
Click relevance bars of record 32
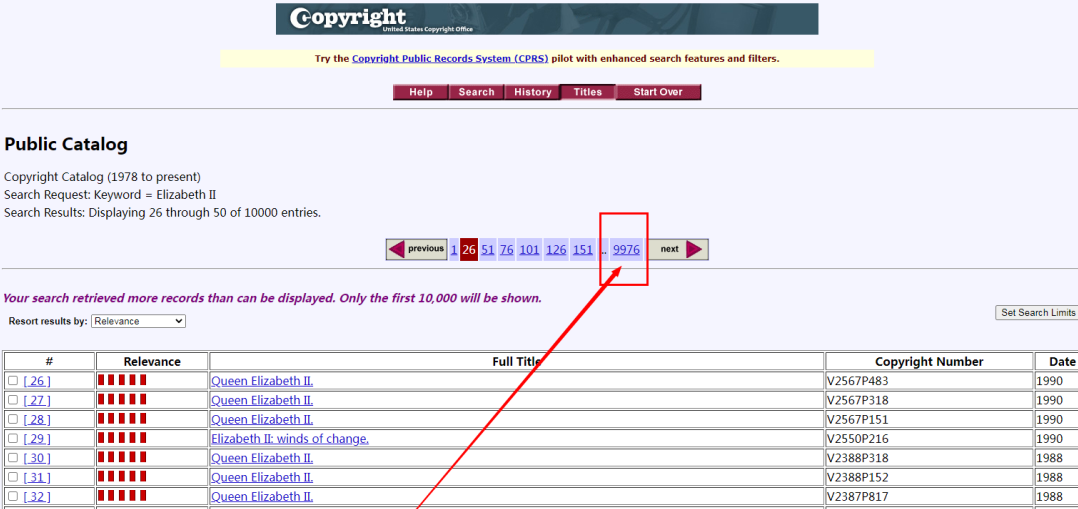click(122, 495)
